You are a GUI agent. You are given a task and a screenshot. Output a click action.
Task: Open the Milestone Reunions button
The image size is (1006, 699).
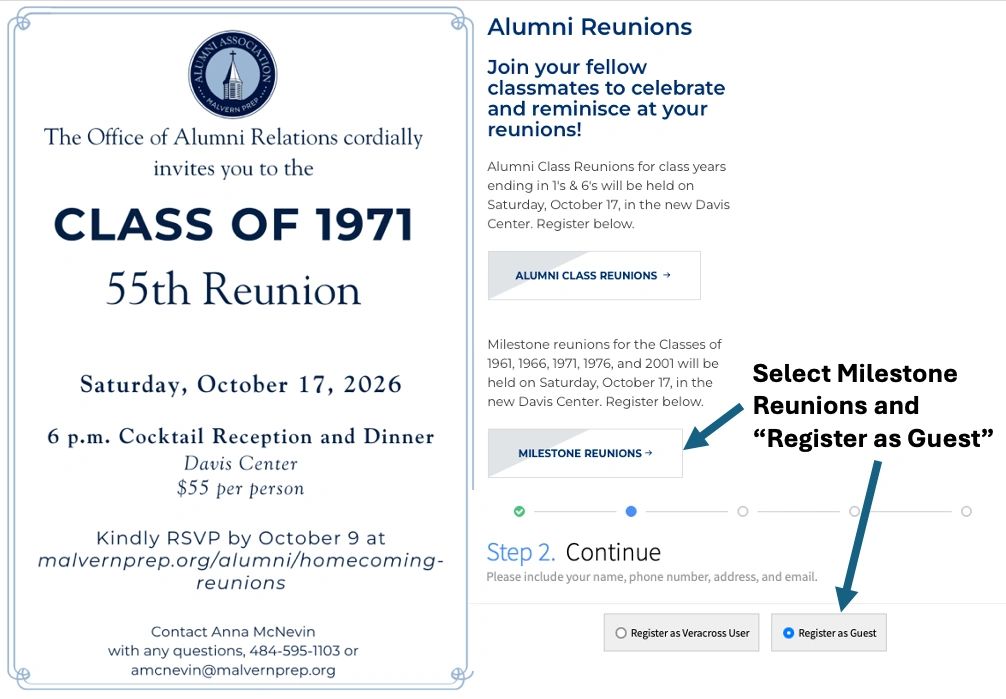pyautogui.click(x=585, y=453)
